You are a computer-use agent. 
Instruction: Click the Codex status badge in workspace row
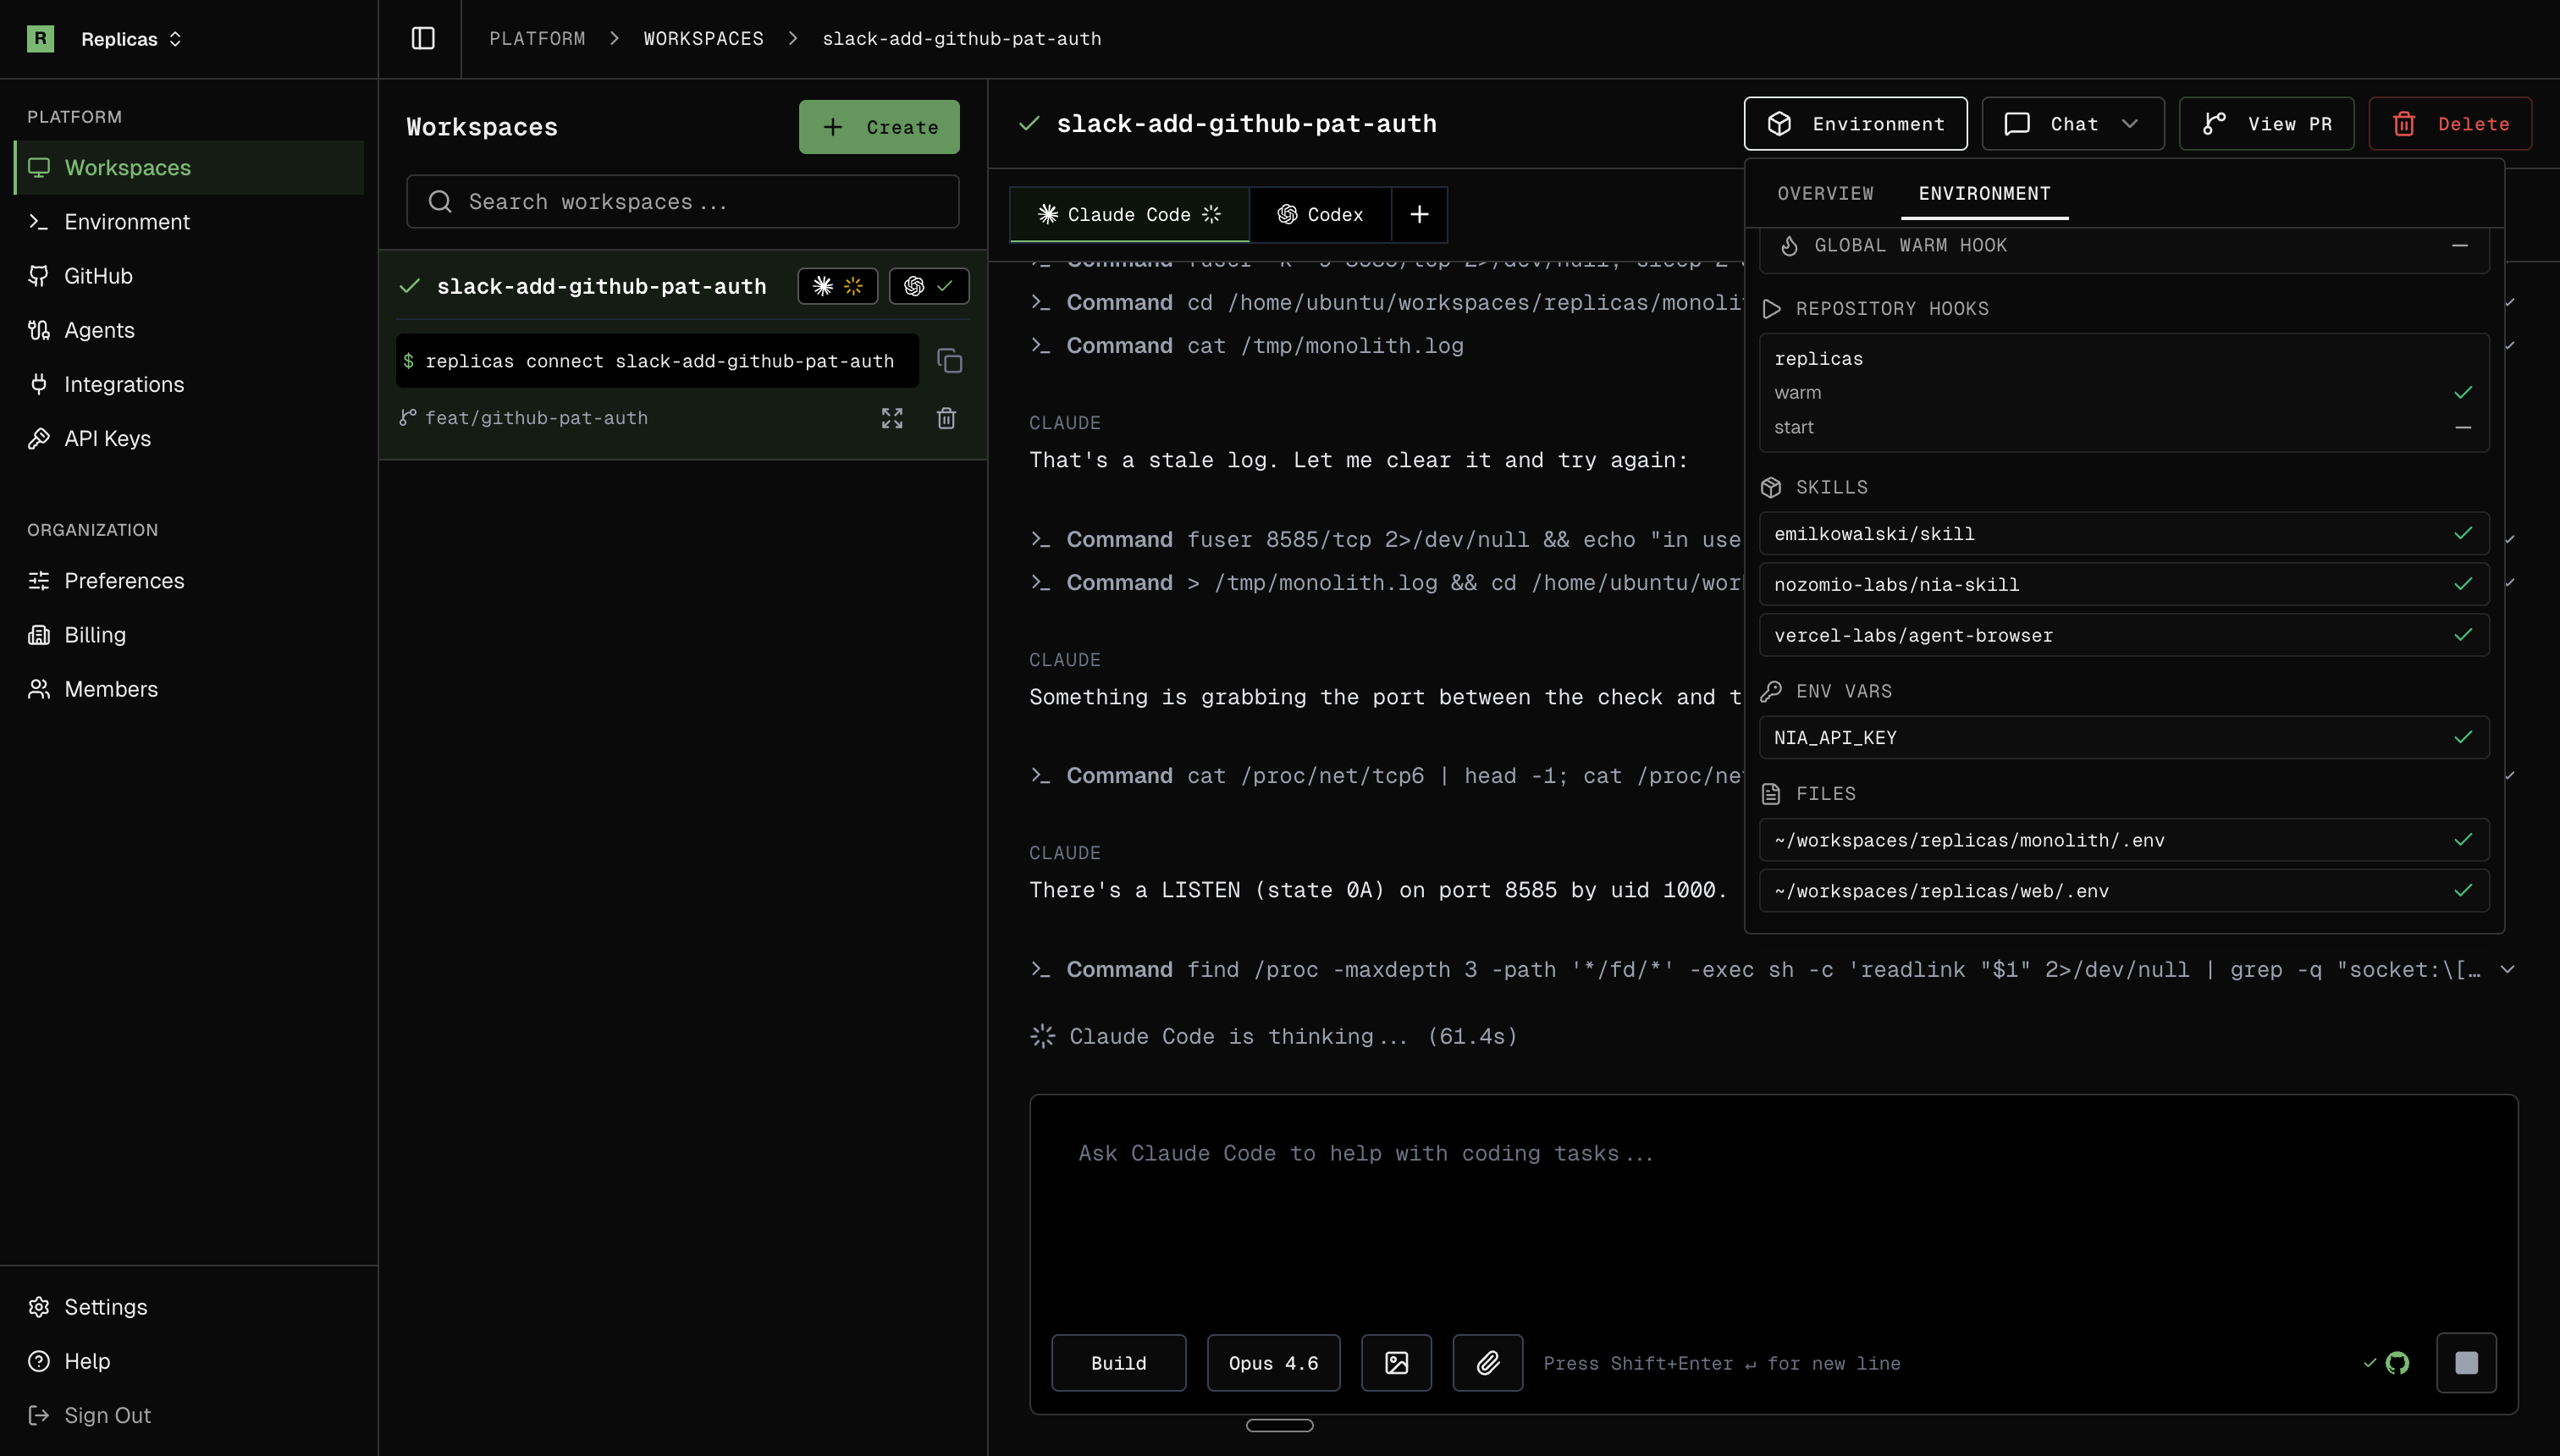pyautogui.click(x=929, y=286)
